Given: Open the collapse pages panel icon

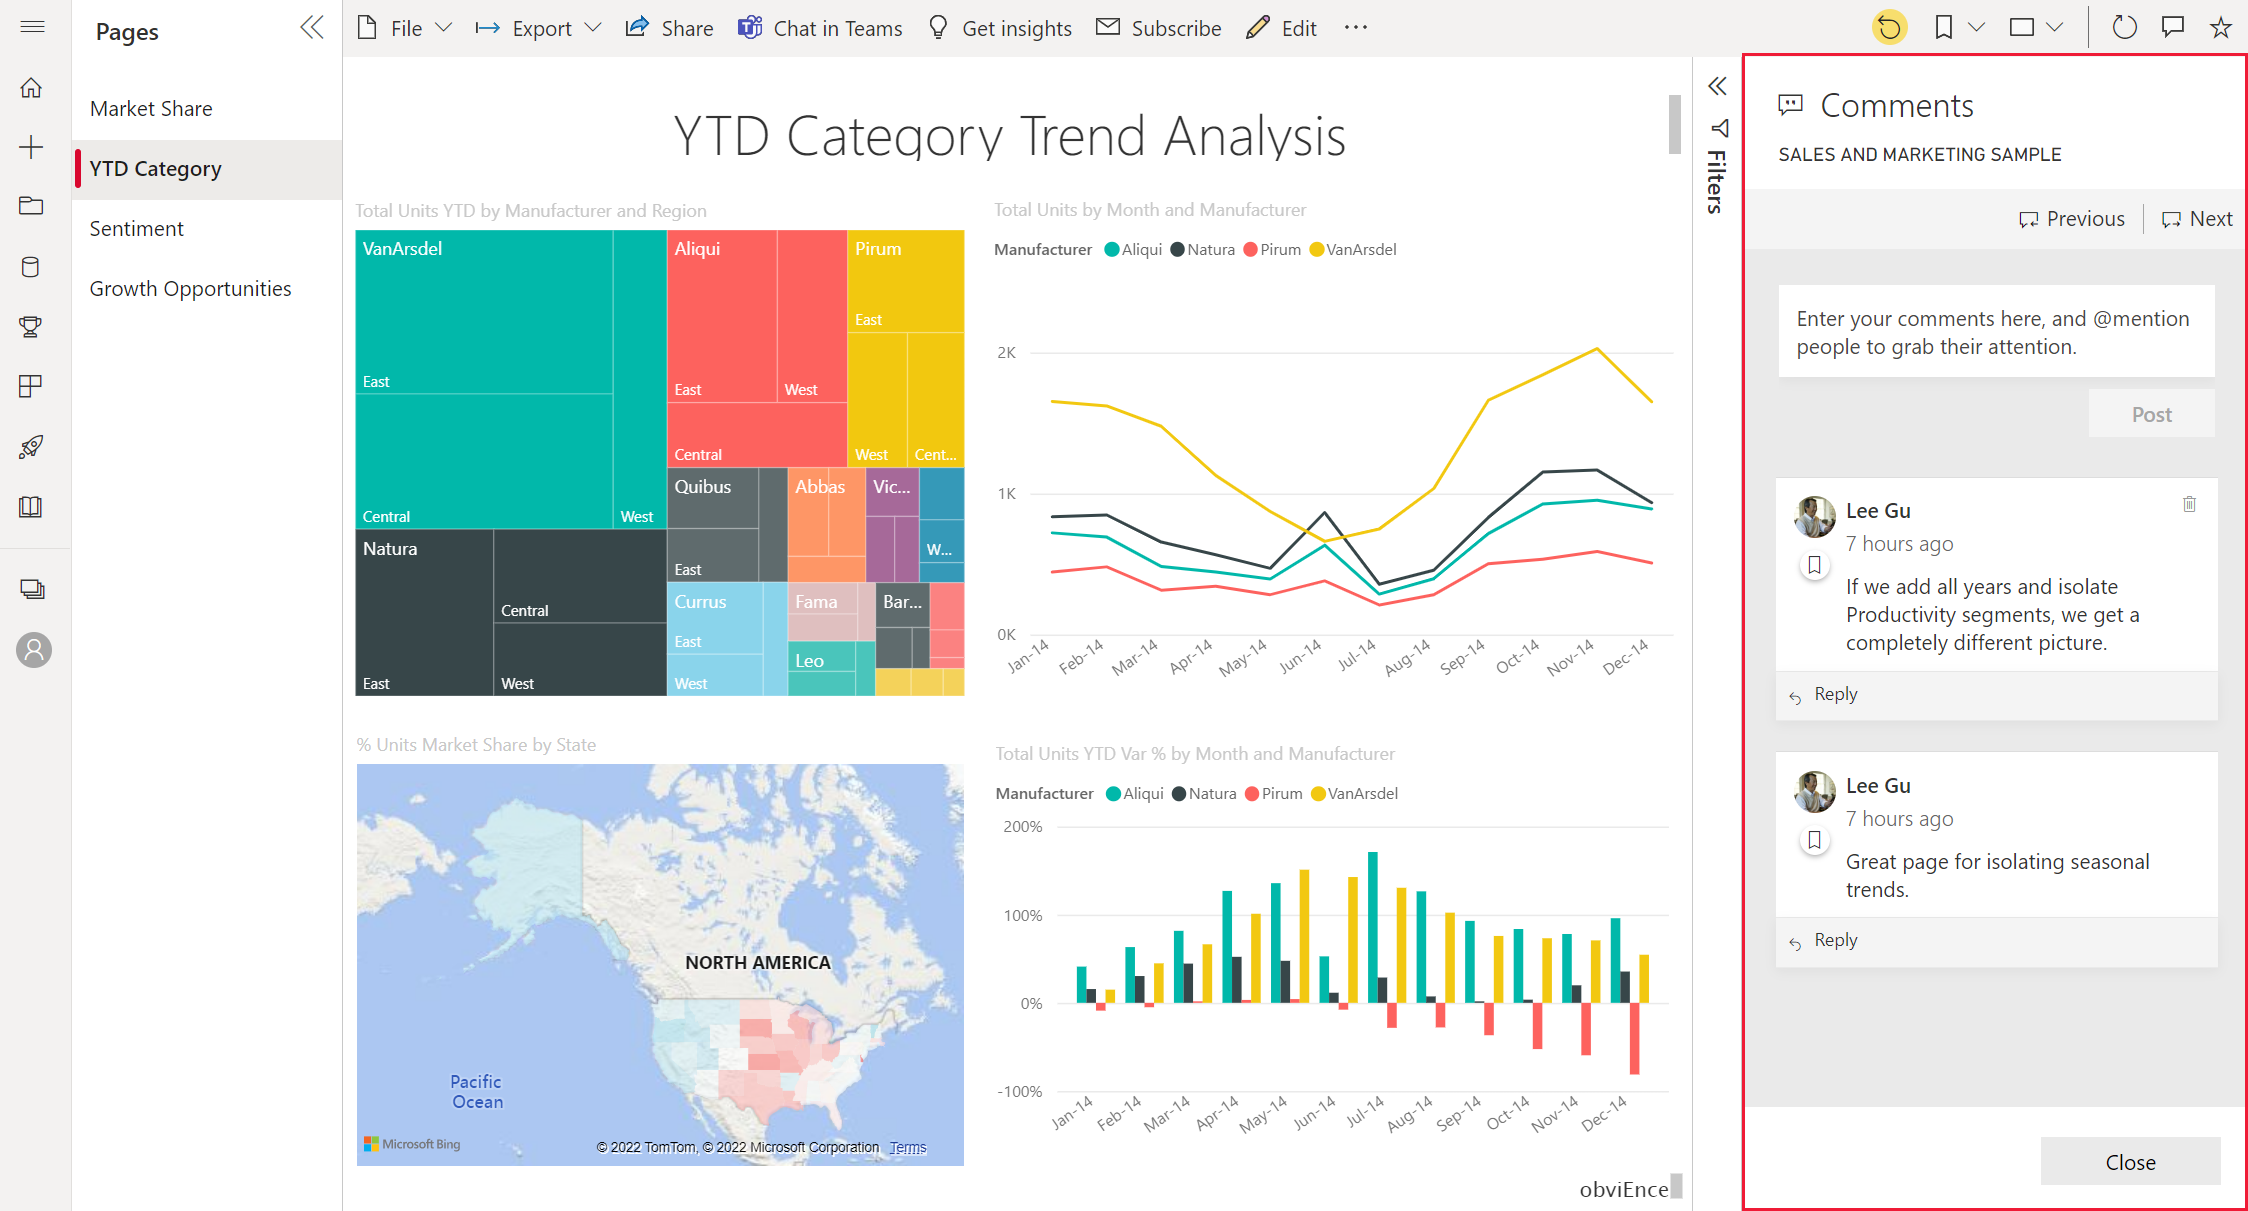Looking at the screenshot, I should pos(312,27).
